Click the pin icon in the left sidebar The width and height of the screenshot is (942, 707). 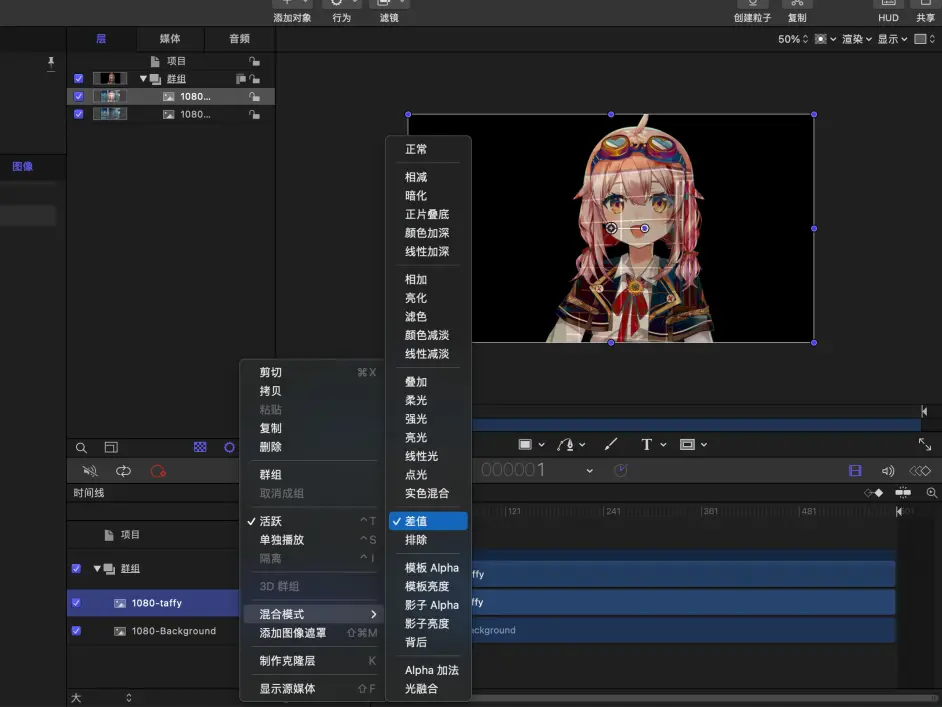coord(51,62)
